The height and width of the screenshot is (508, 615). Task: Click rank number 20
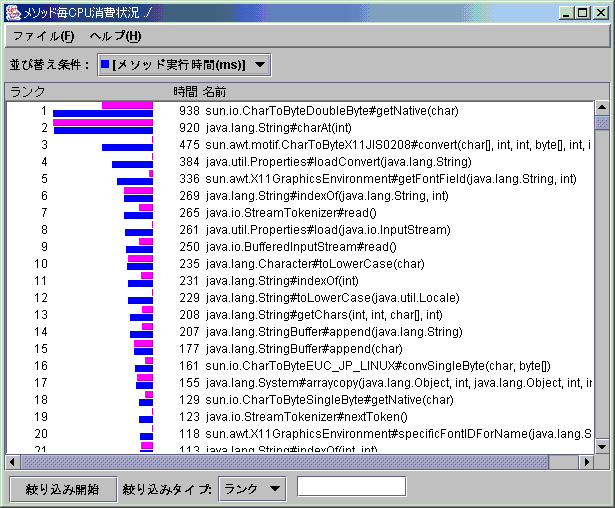tap(41, 434)
